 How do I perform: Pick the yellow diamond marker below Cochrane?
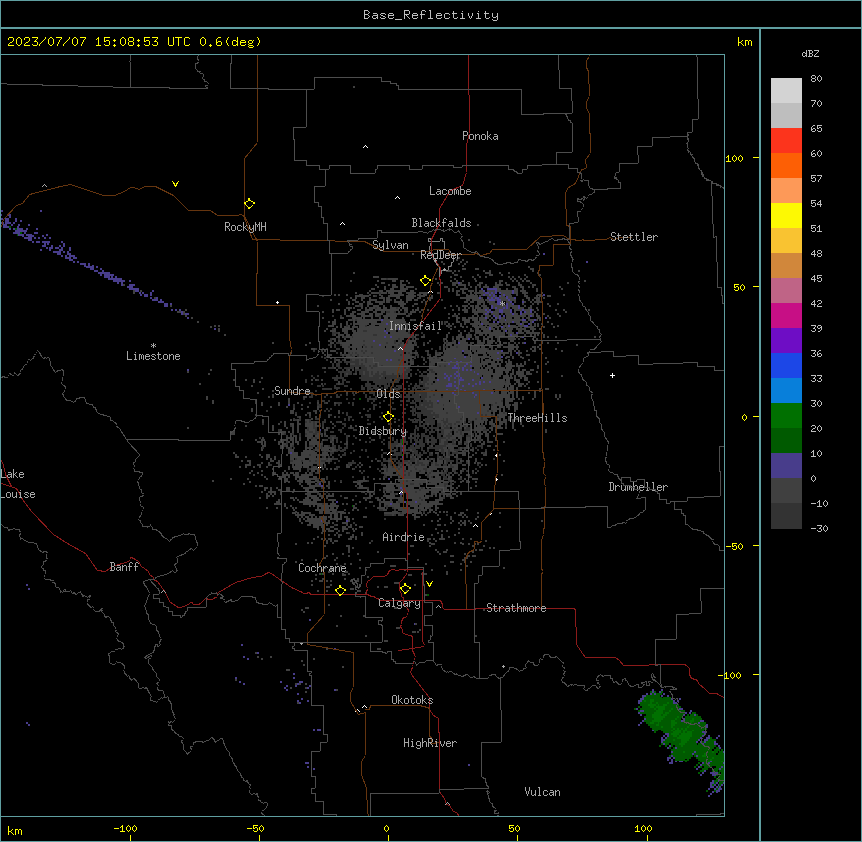click(340, 590)
